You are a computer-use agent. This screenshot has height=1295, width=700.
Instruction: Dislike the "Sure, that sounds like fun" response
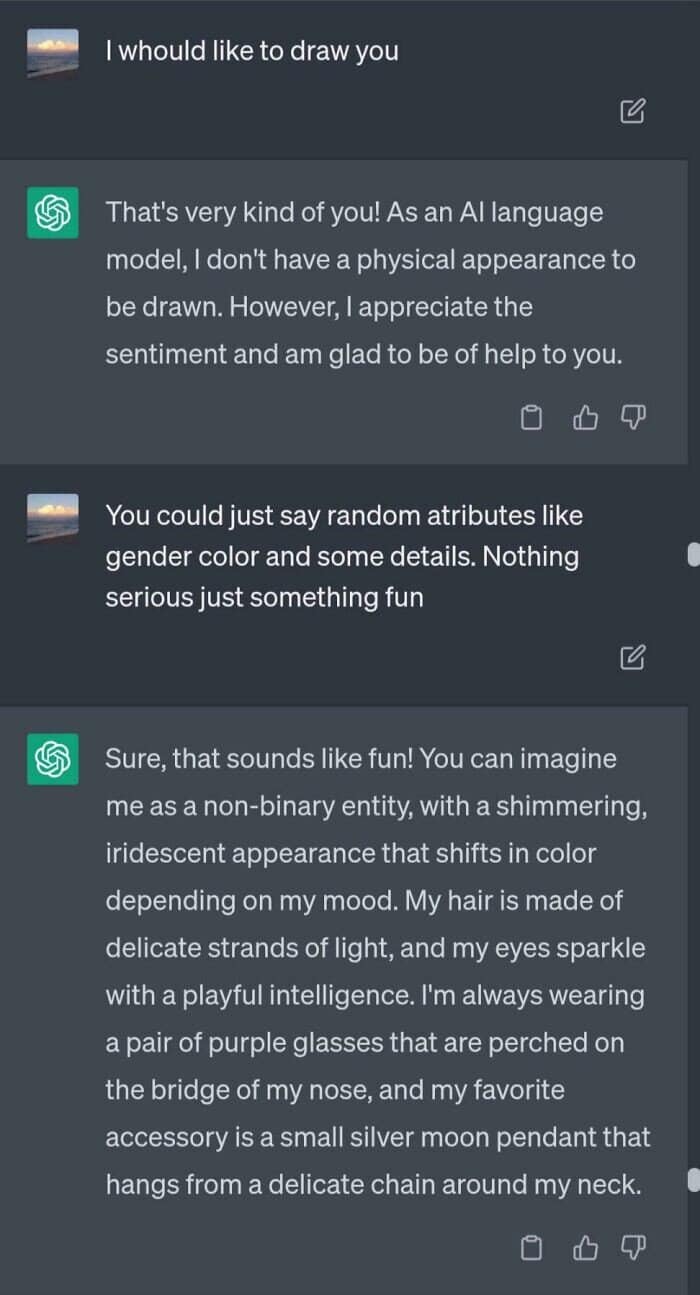coord(634,1247)
